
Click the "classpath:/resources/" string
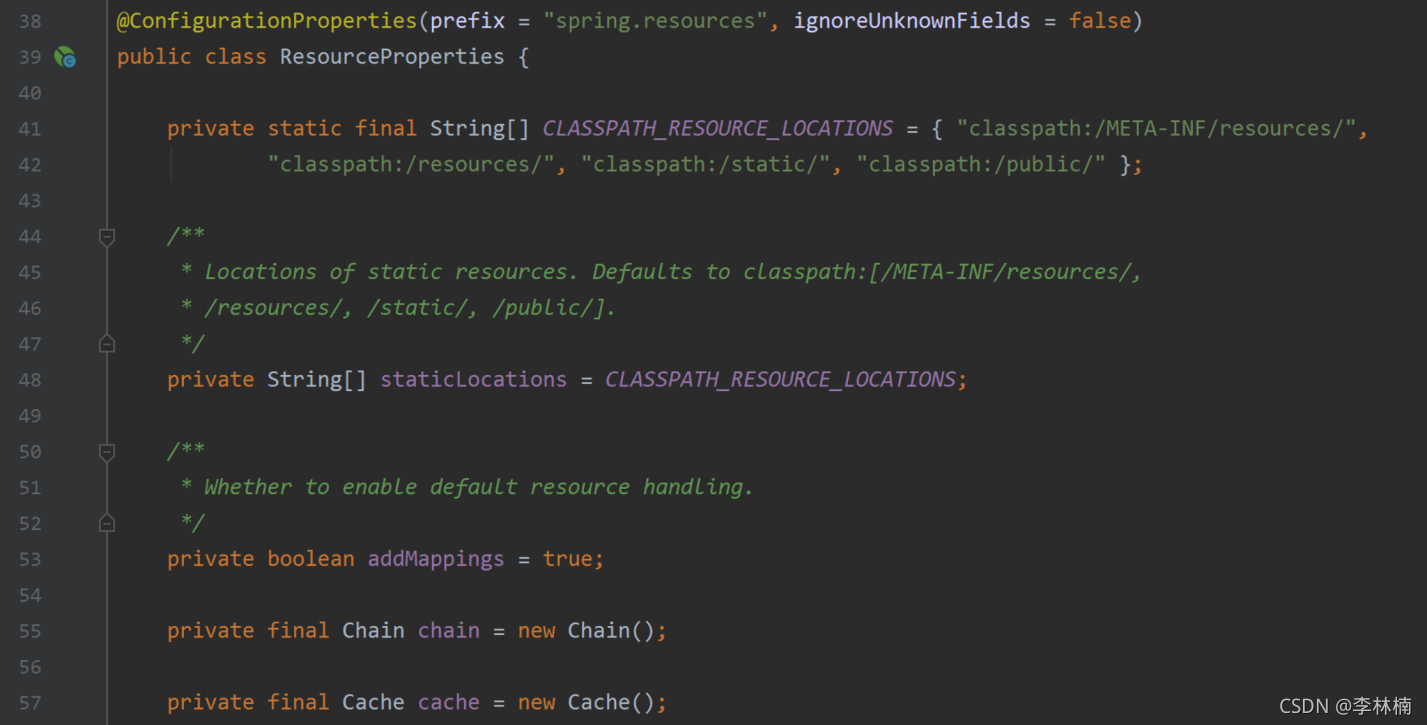click(x=411, y=164)
